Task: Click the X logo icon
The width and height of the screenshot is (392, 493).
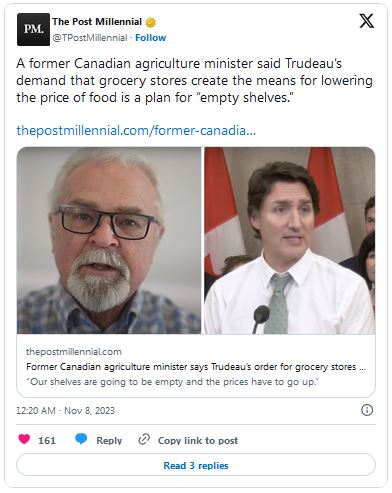Action: click(x=366, y=21)
